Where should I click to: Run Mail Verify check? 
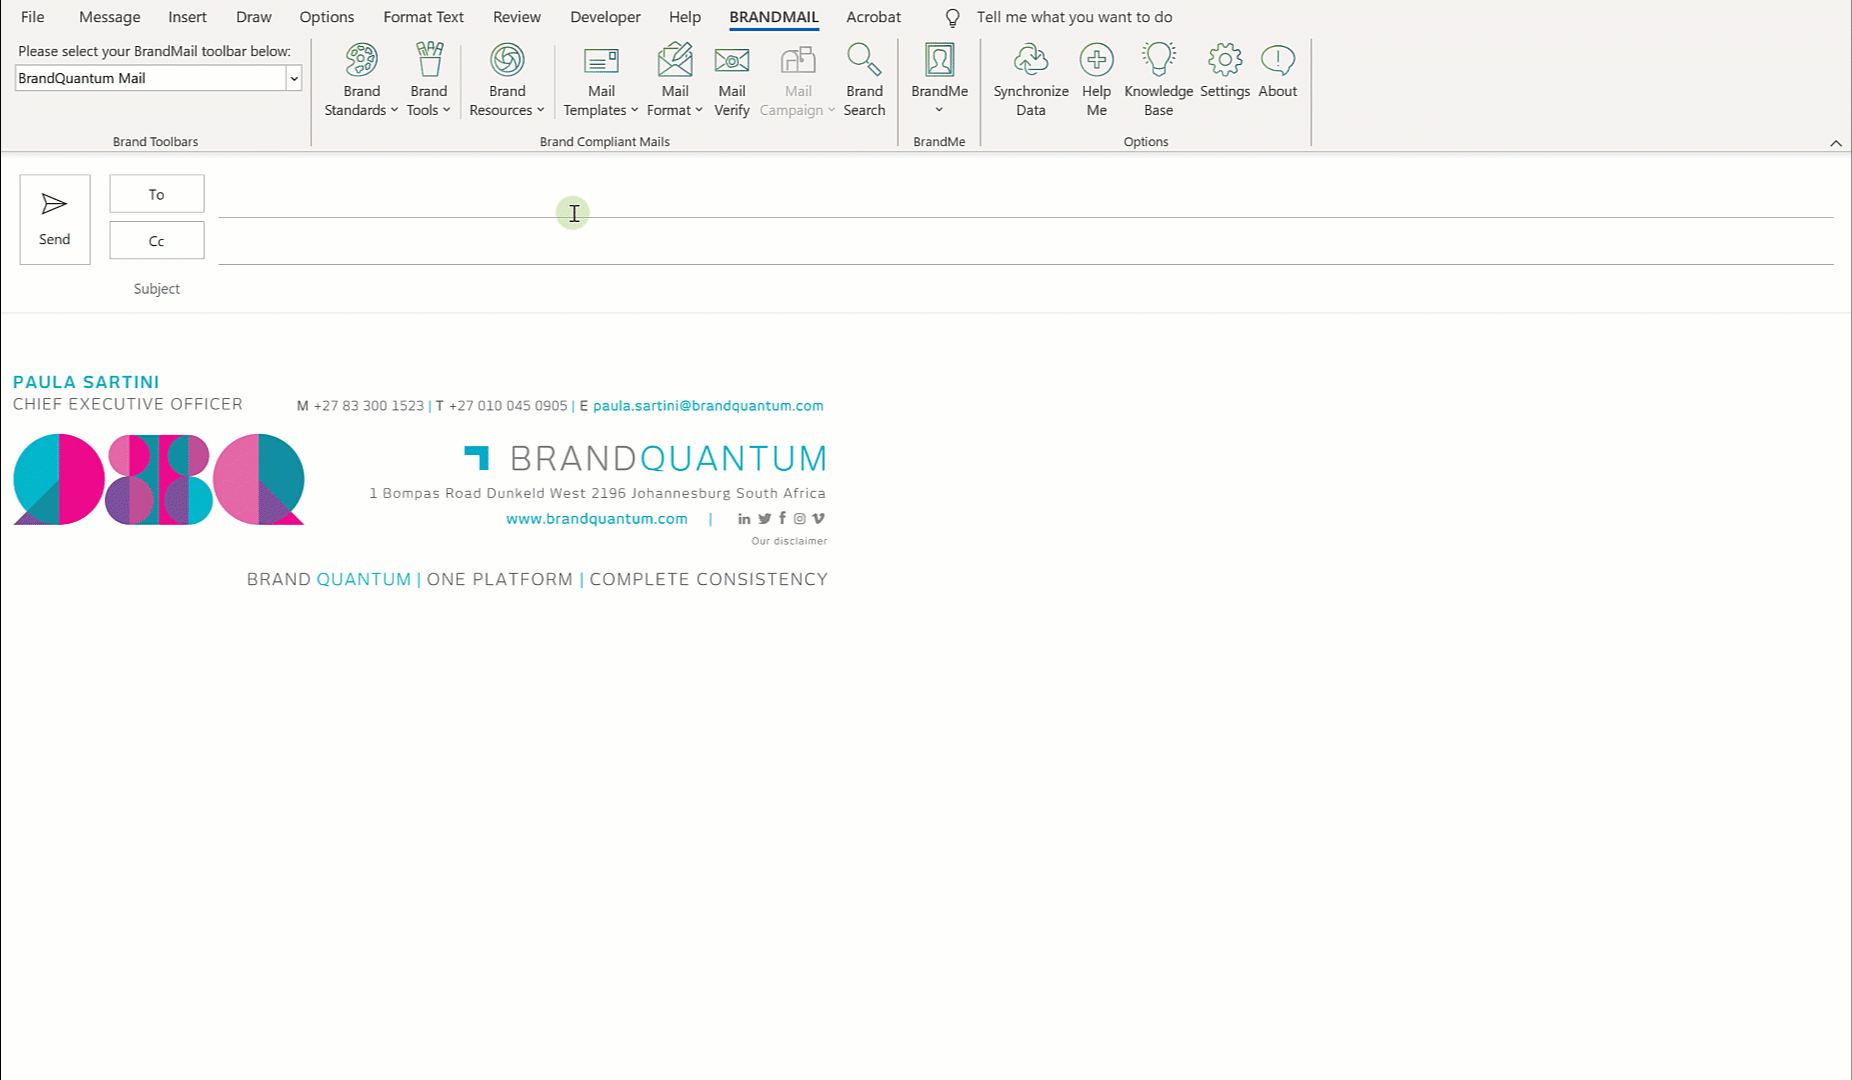[x=732, y=80]
